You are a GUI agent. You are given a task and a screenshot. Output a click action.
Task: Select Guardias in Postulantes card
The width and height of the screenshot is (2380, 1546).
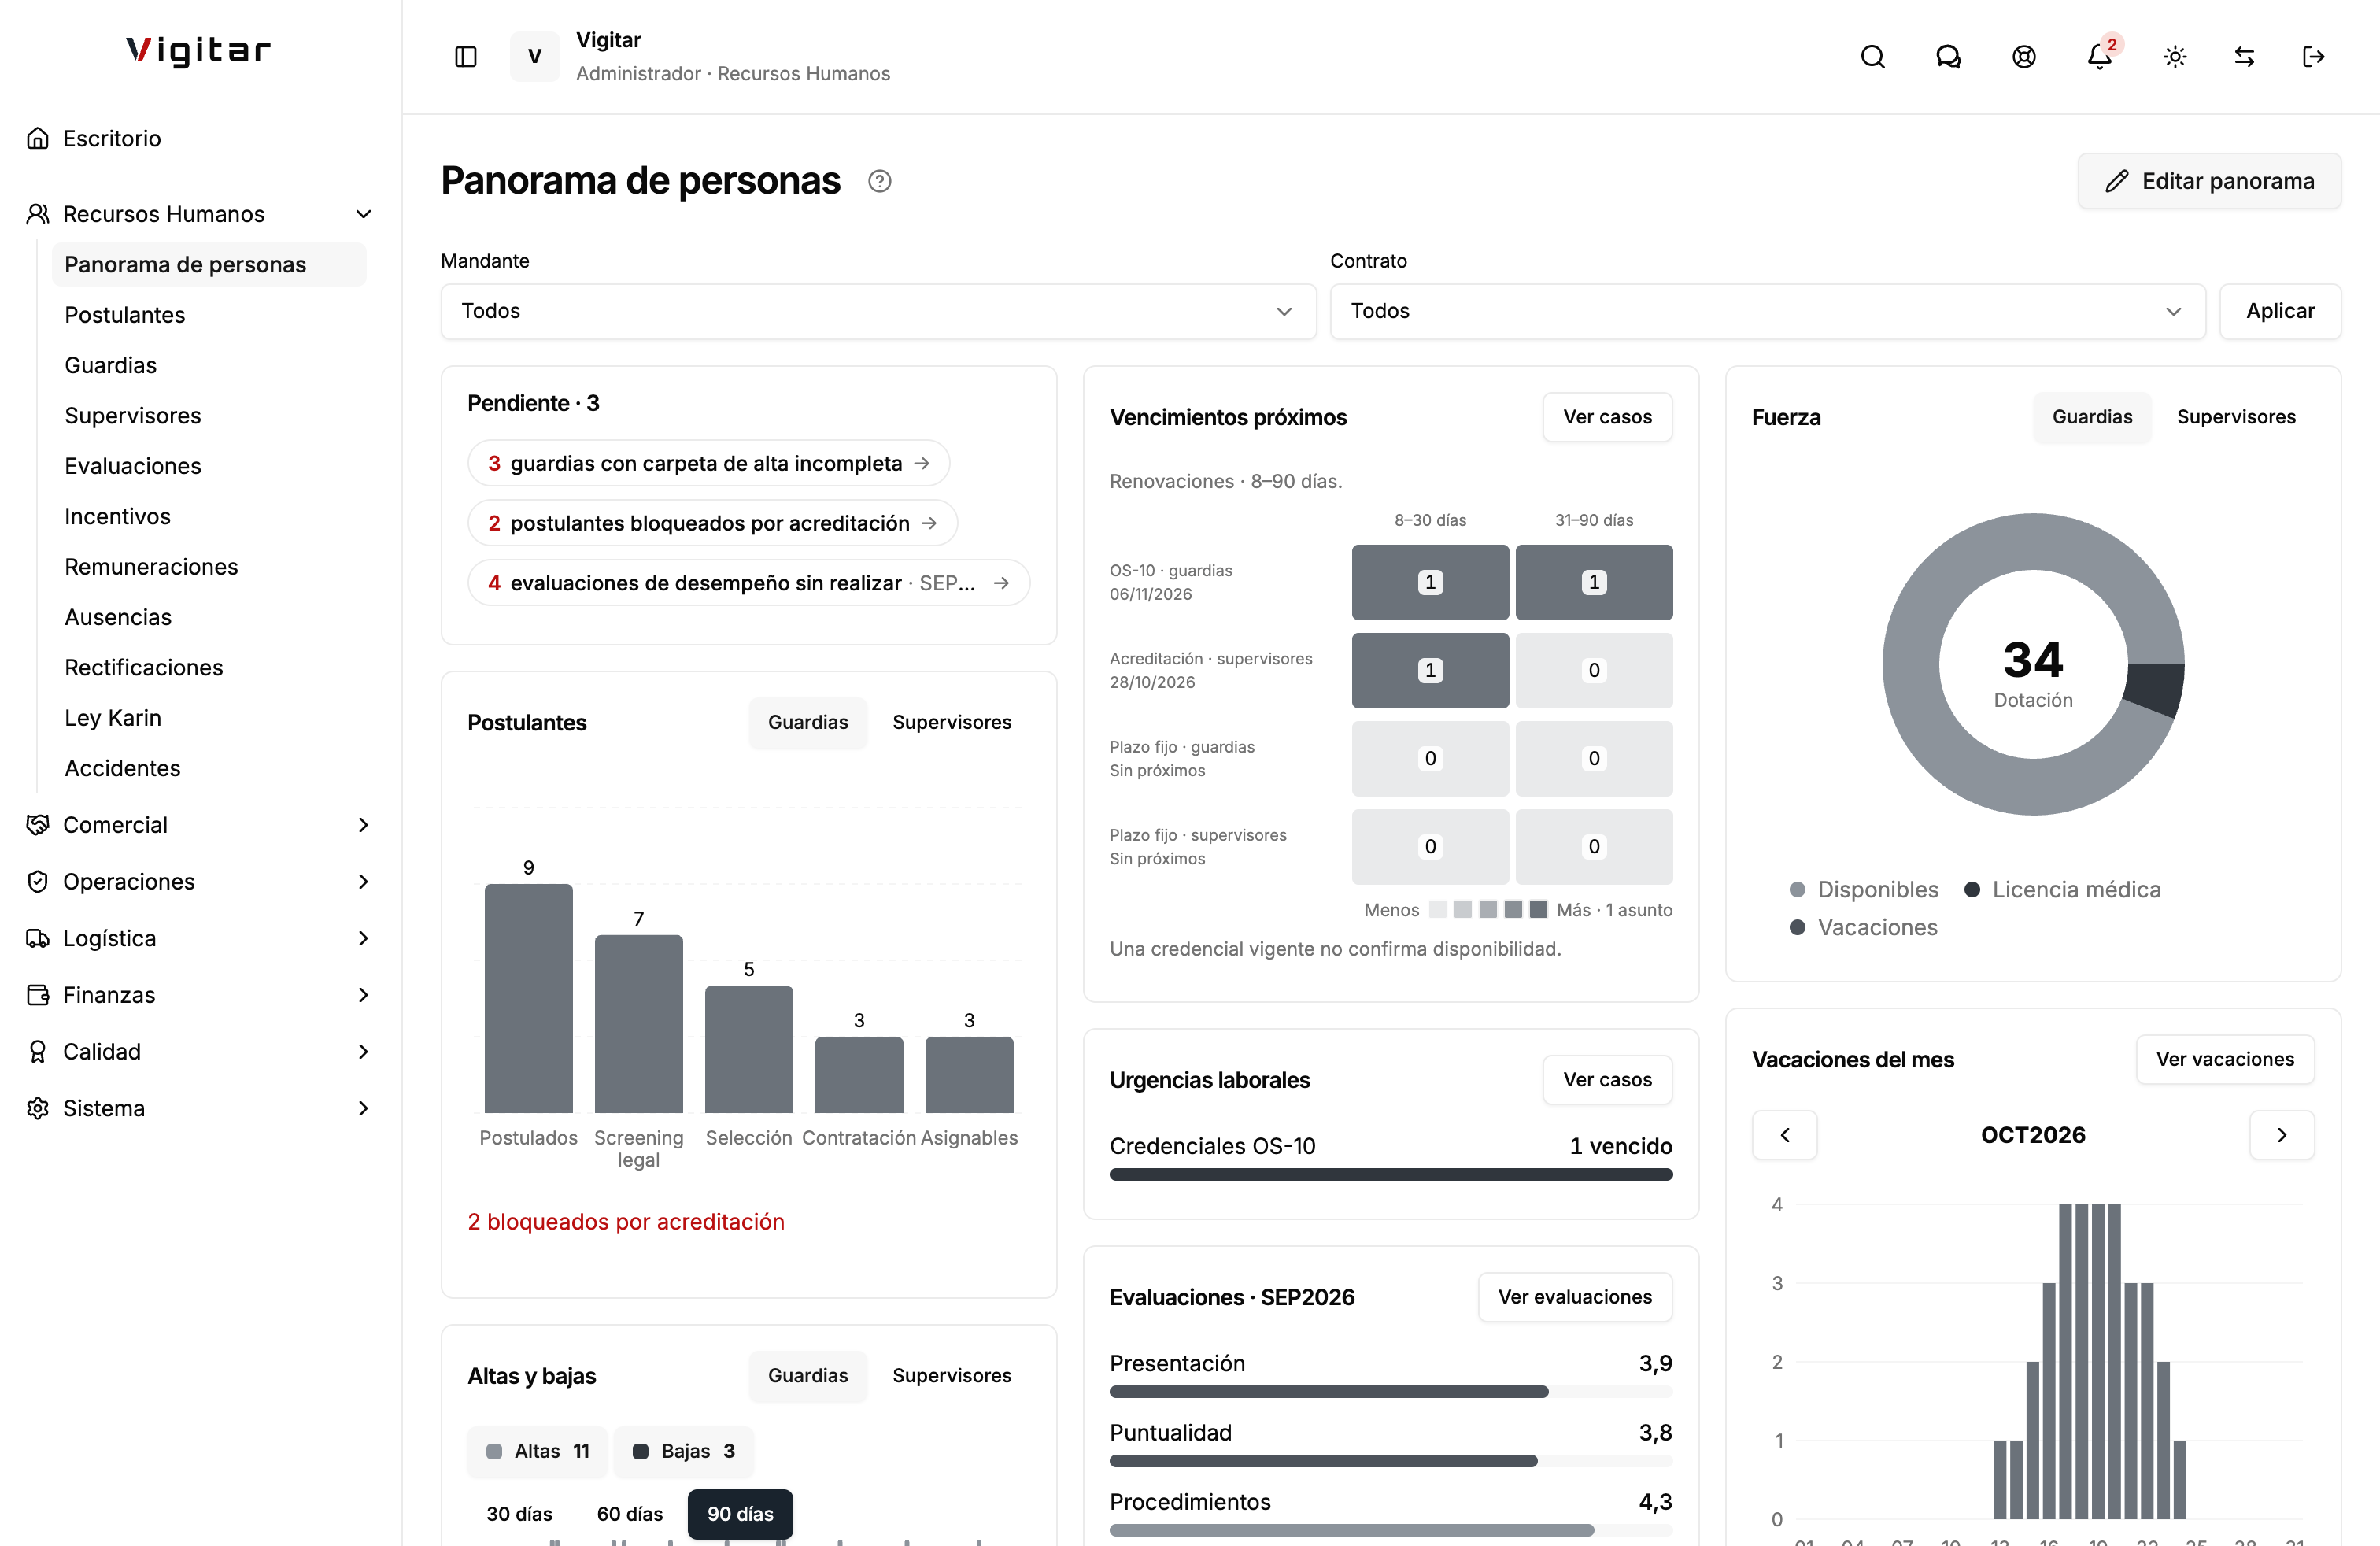pyautogui.click(x=808, y=722)
